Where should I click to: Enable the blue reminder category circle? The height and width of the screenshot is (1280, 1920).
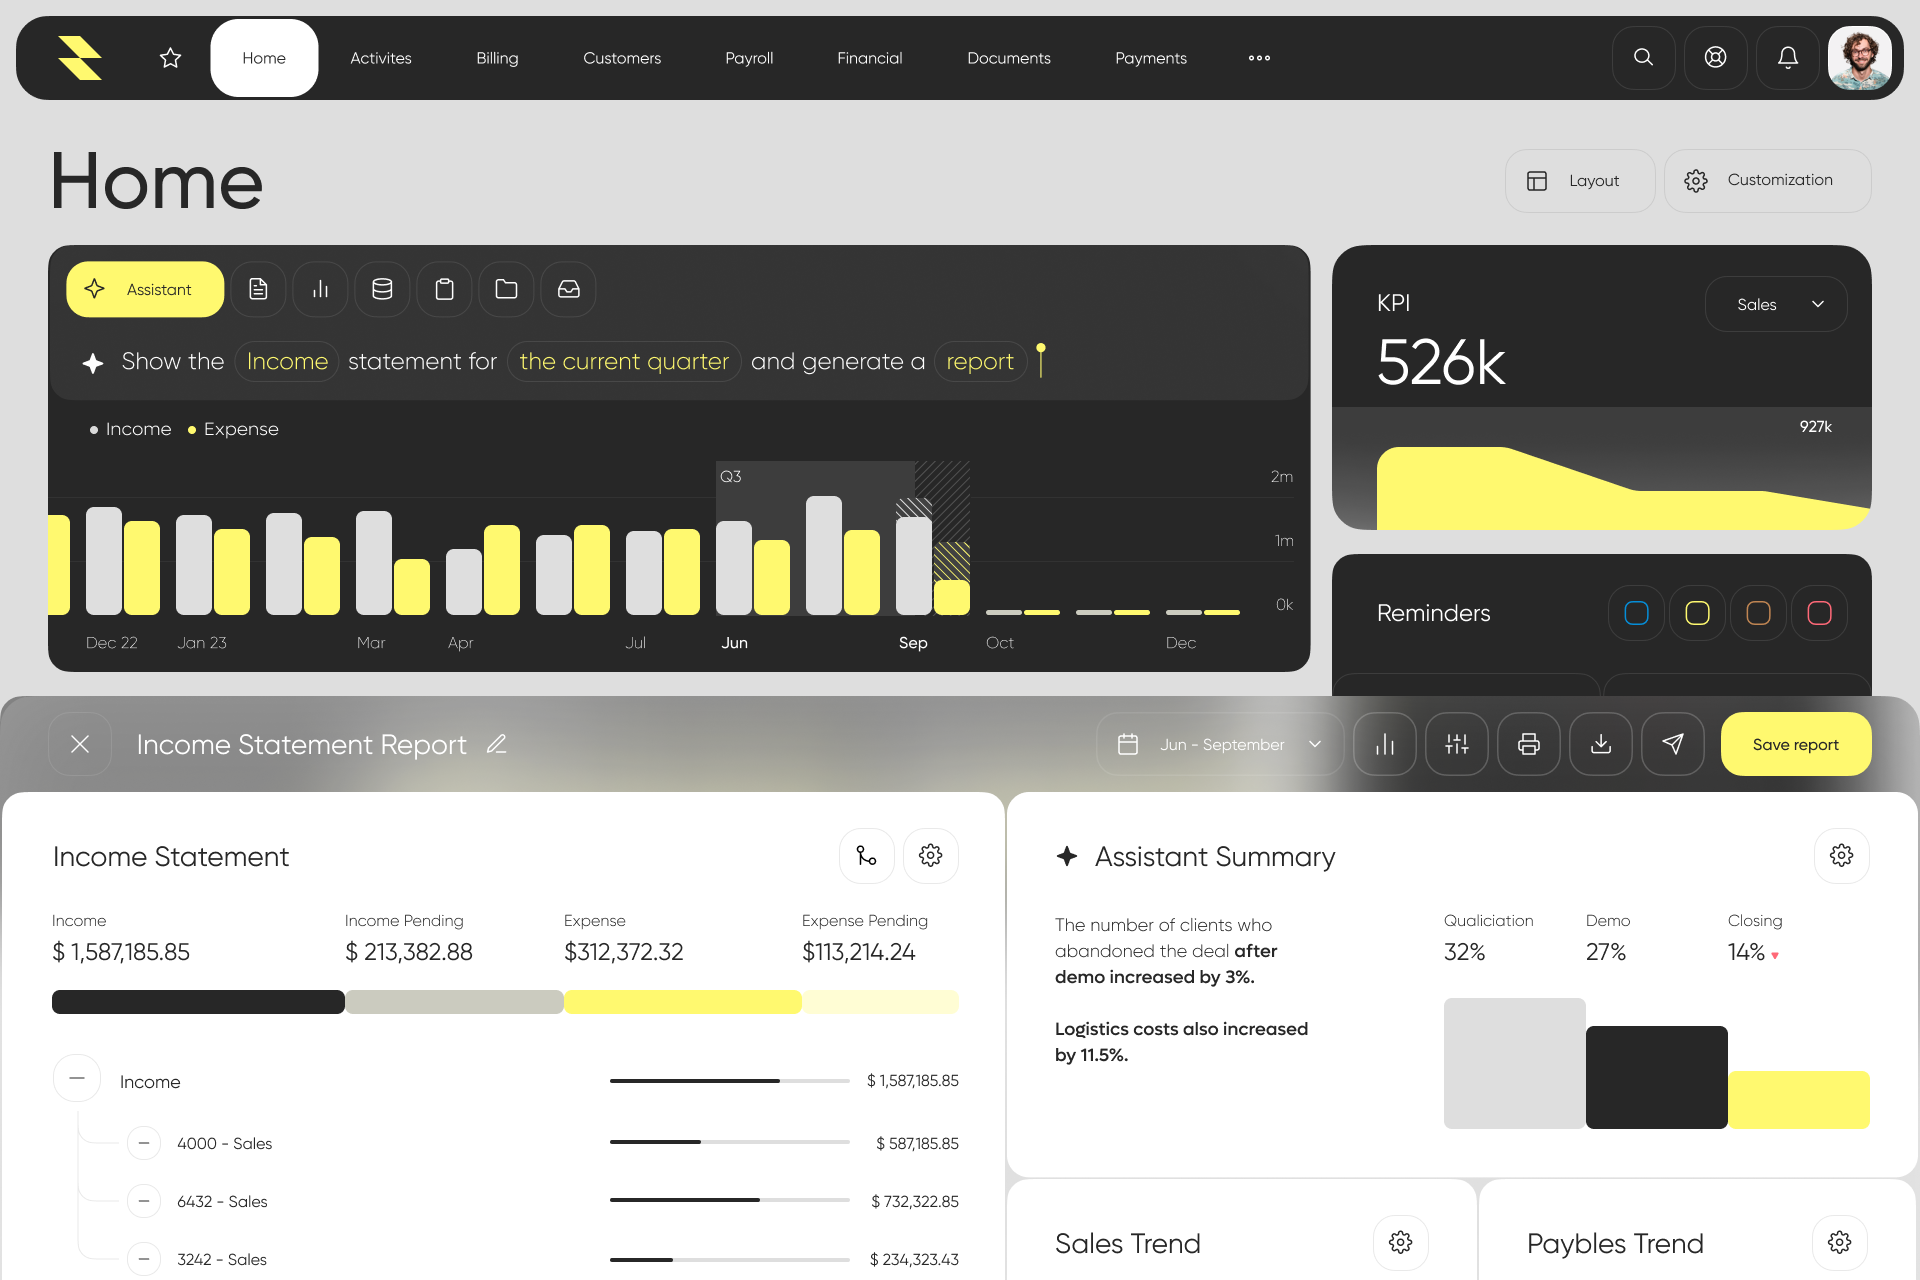point(1636,613)
